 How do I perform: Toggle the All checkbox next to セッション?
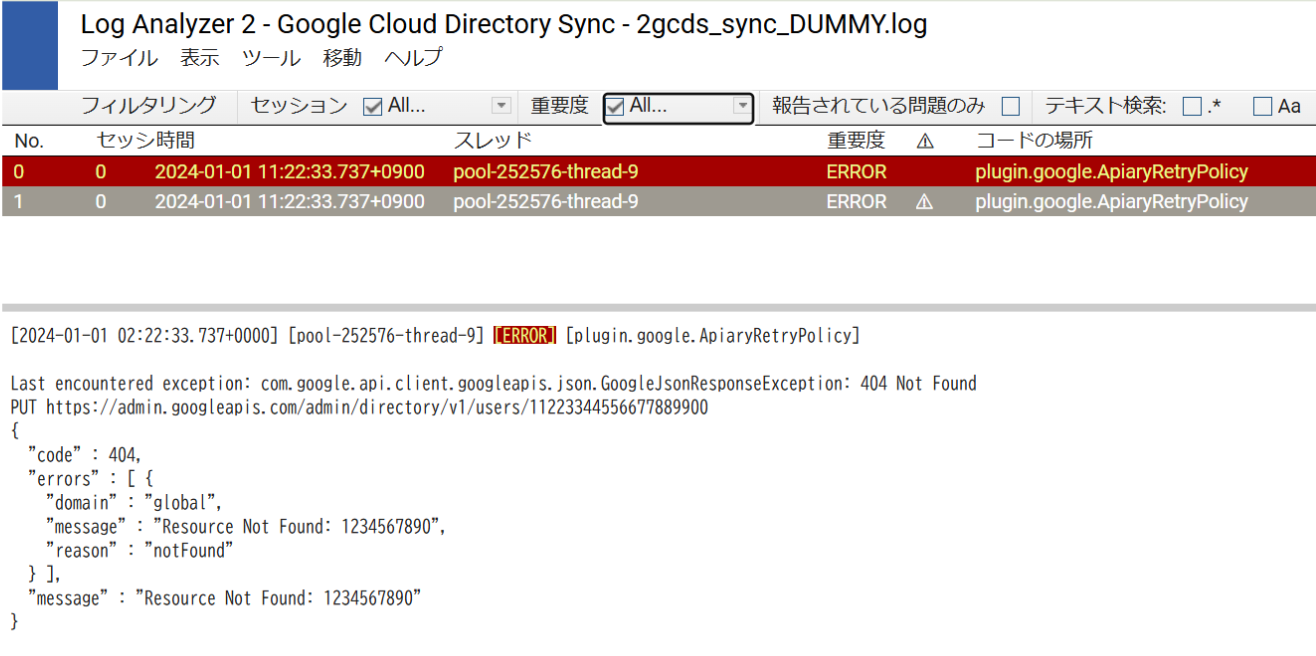(x=371, y=106)
